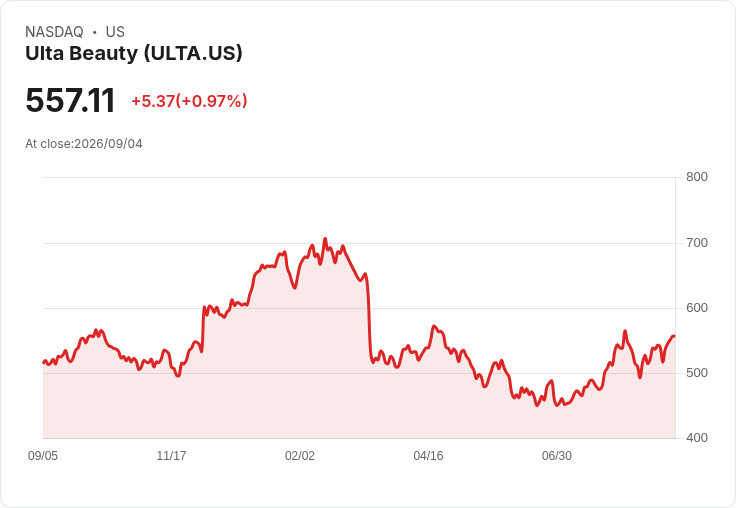The width and height of the screenshot is (736, 508).
Task: Click the first data point of the price line
Action: tap(44, 362)
